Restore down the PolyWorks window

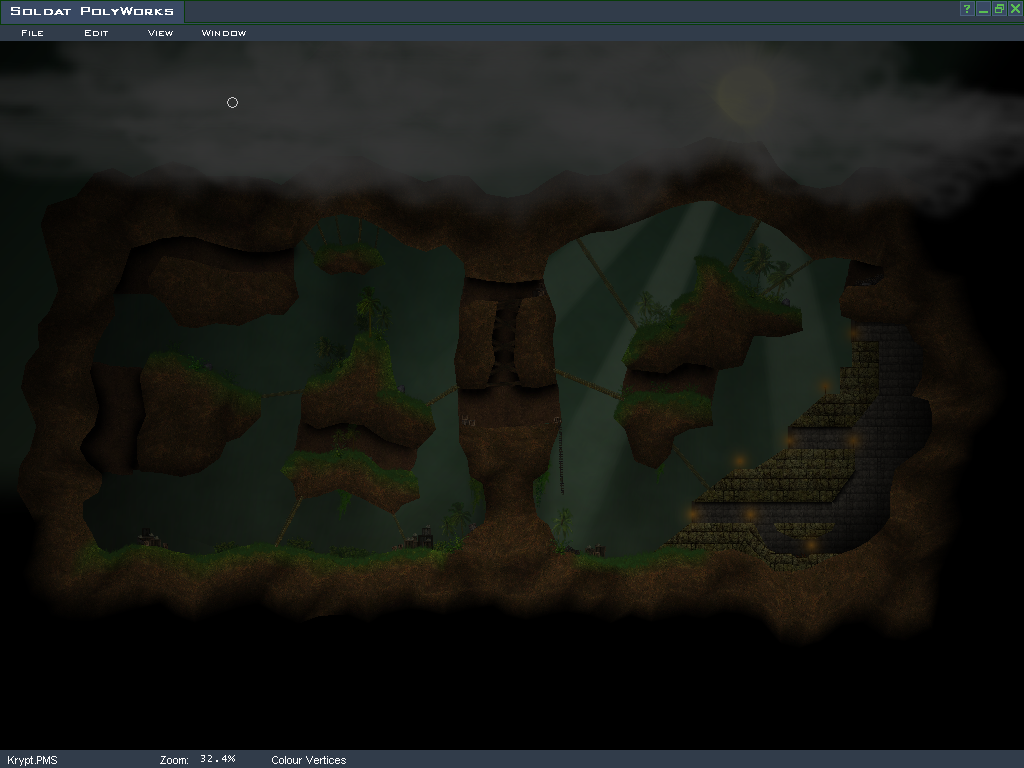click(x=999, y=9)
